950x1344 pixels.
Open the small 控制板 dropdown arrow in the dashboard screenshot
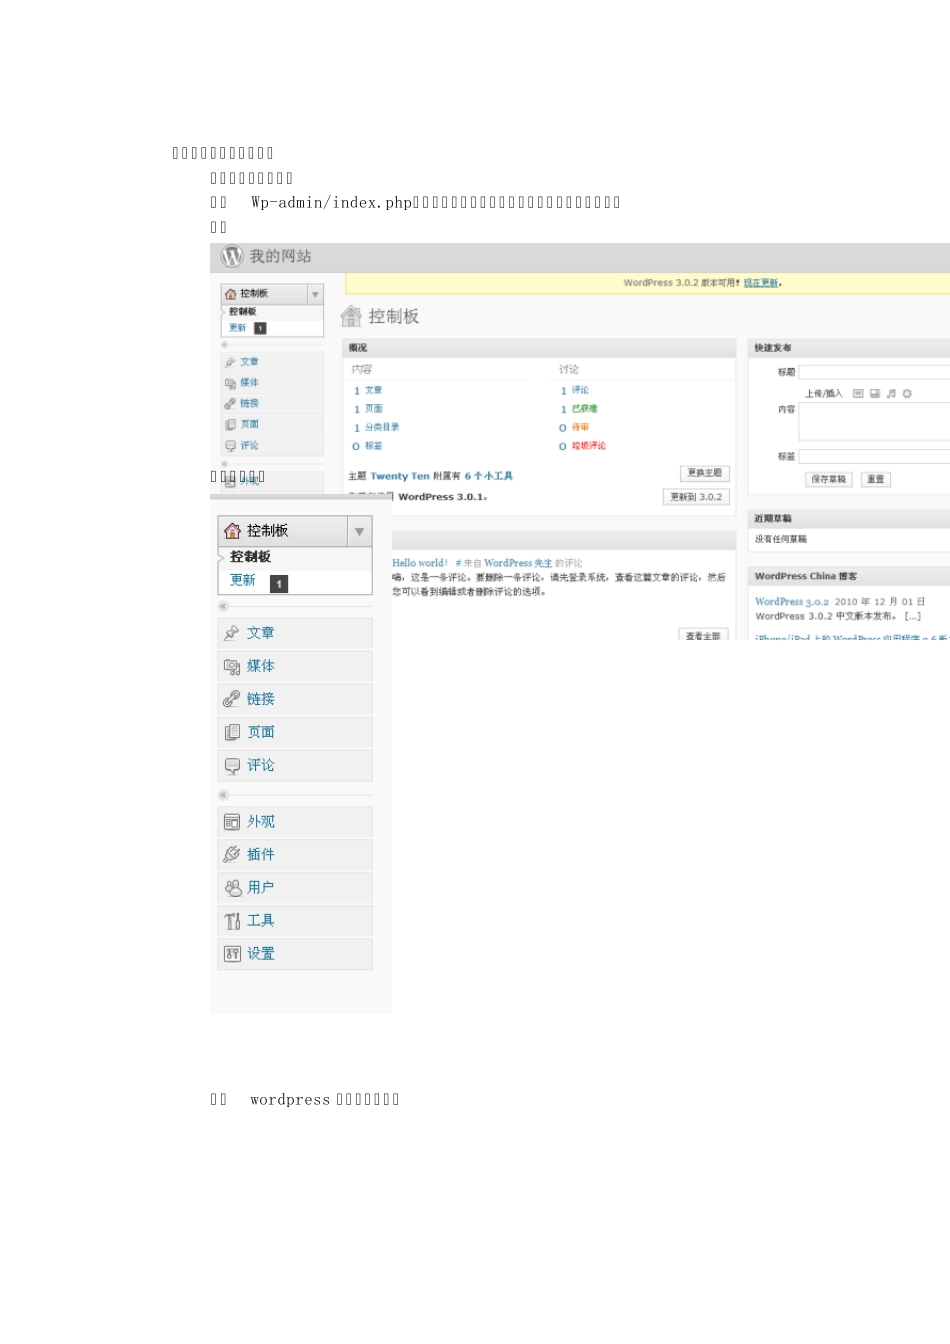coord(315,294)
